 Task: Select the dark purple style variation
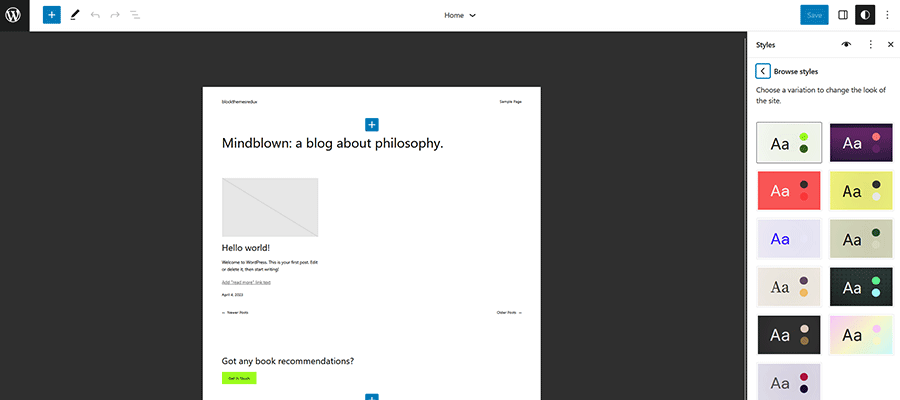pyautogui.click(x=861, y=142)
